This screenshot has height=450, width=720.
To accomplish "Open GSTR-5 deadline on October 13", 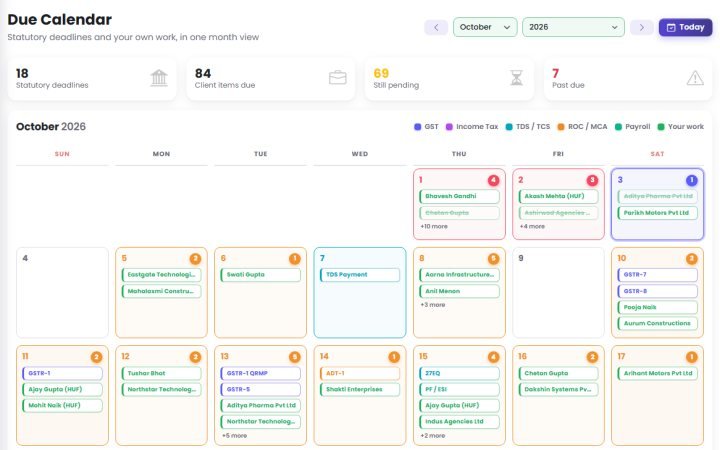I will click(260, 389).
